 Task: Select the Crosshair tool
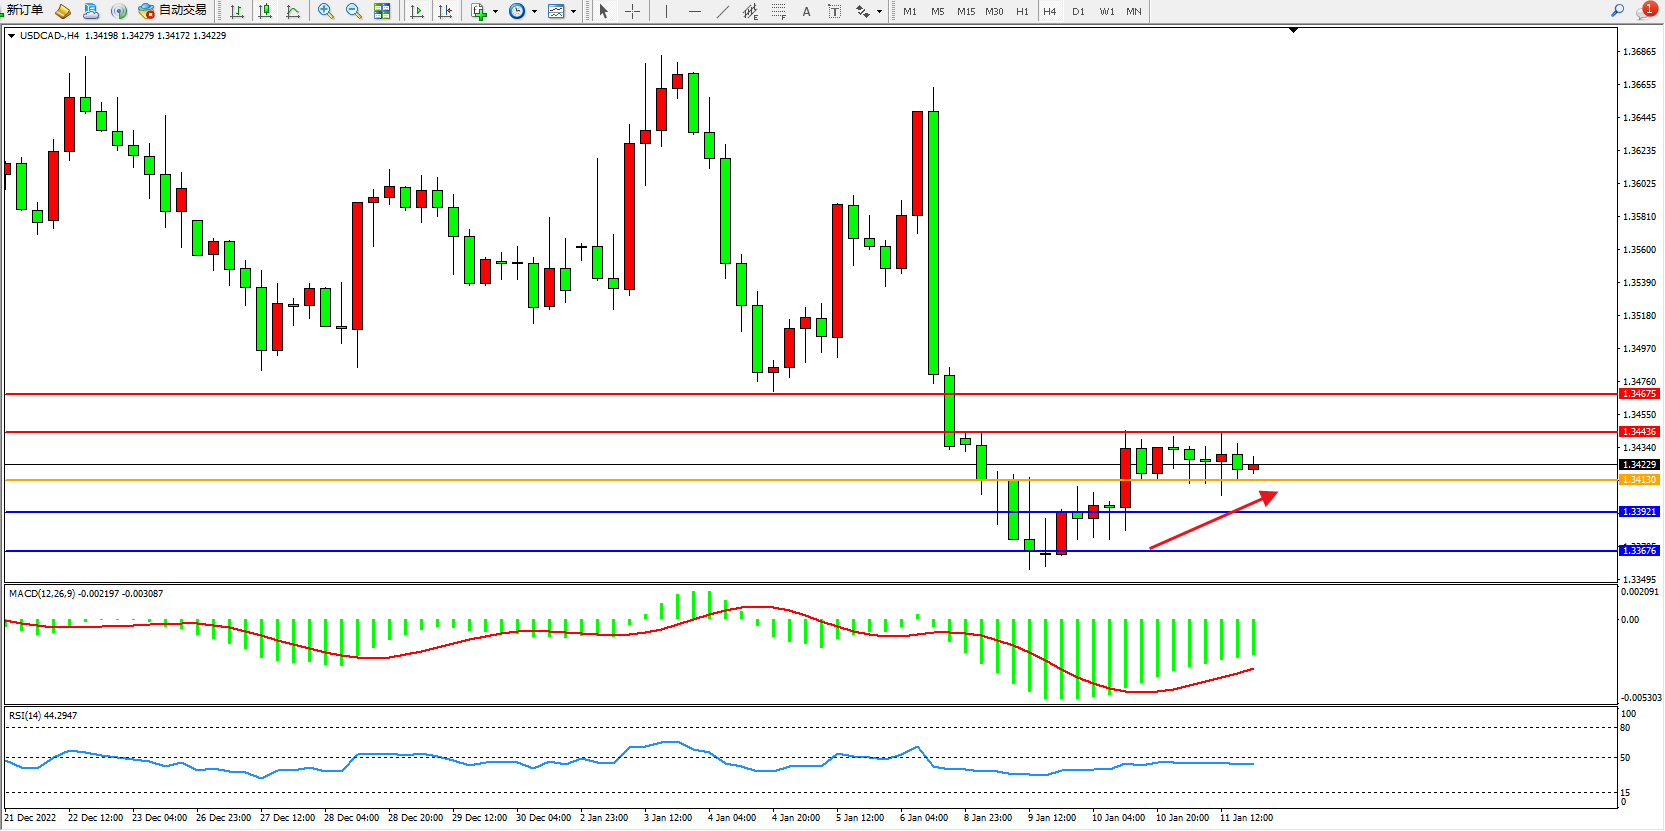[632, 11]
